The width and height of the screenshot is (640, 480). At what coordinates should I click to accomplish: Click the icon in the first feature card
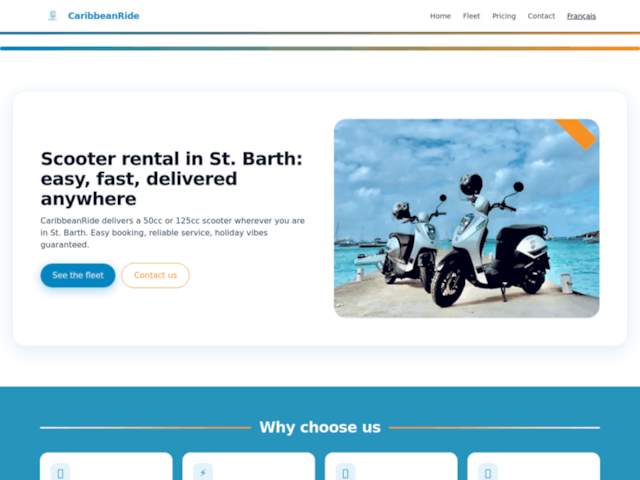60,473
